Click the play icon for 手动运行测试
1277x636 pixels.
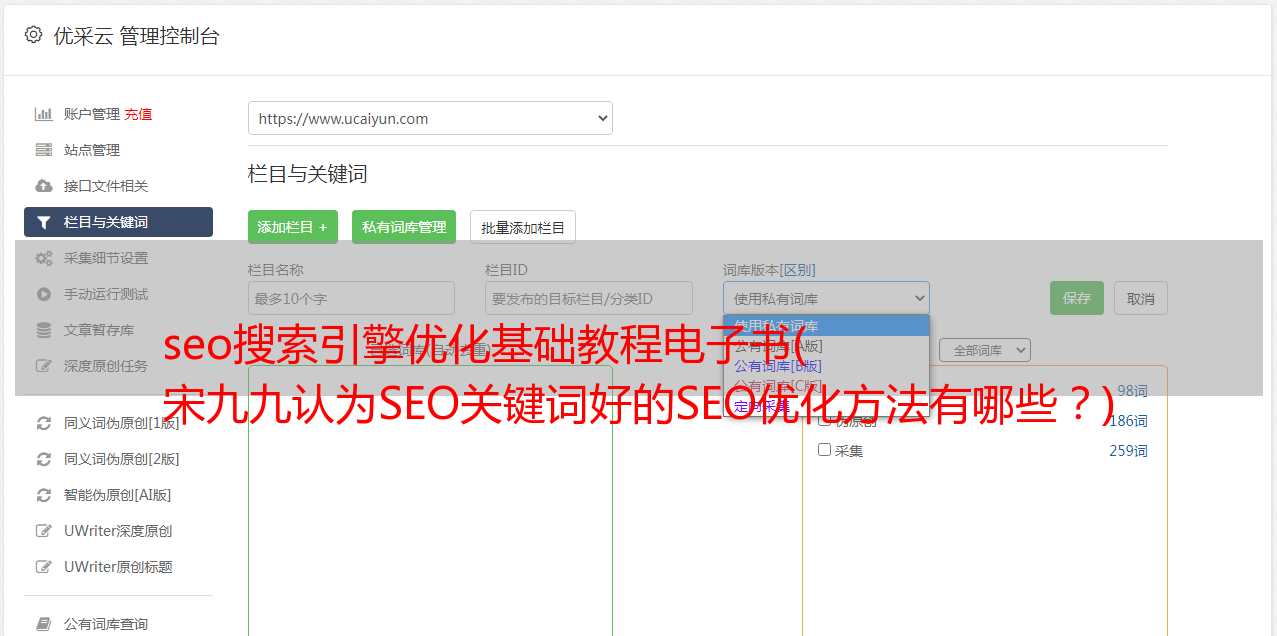pos(43,294)
